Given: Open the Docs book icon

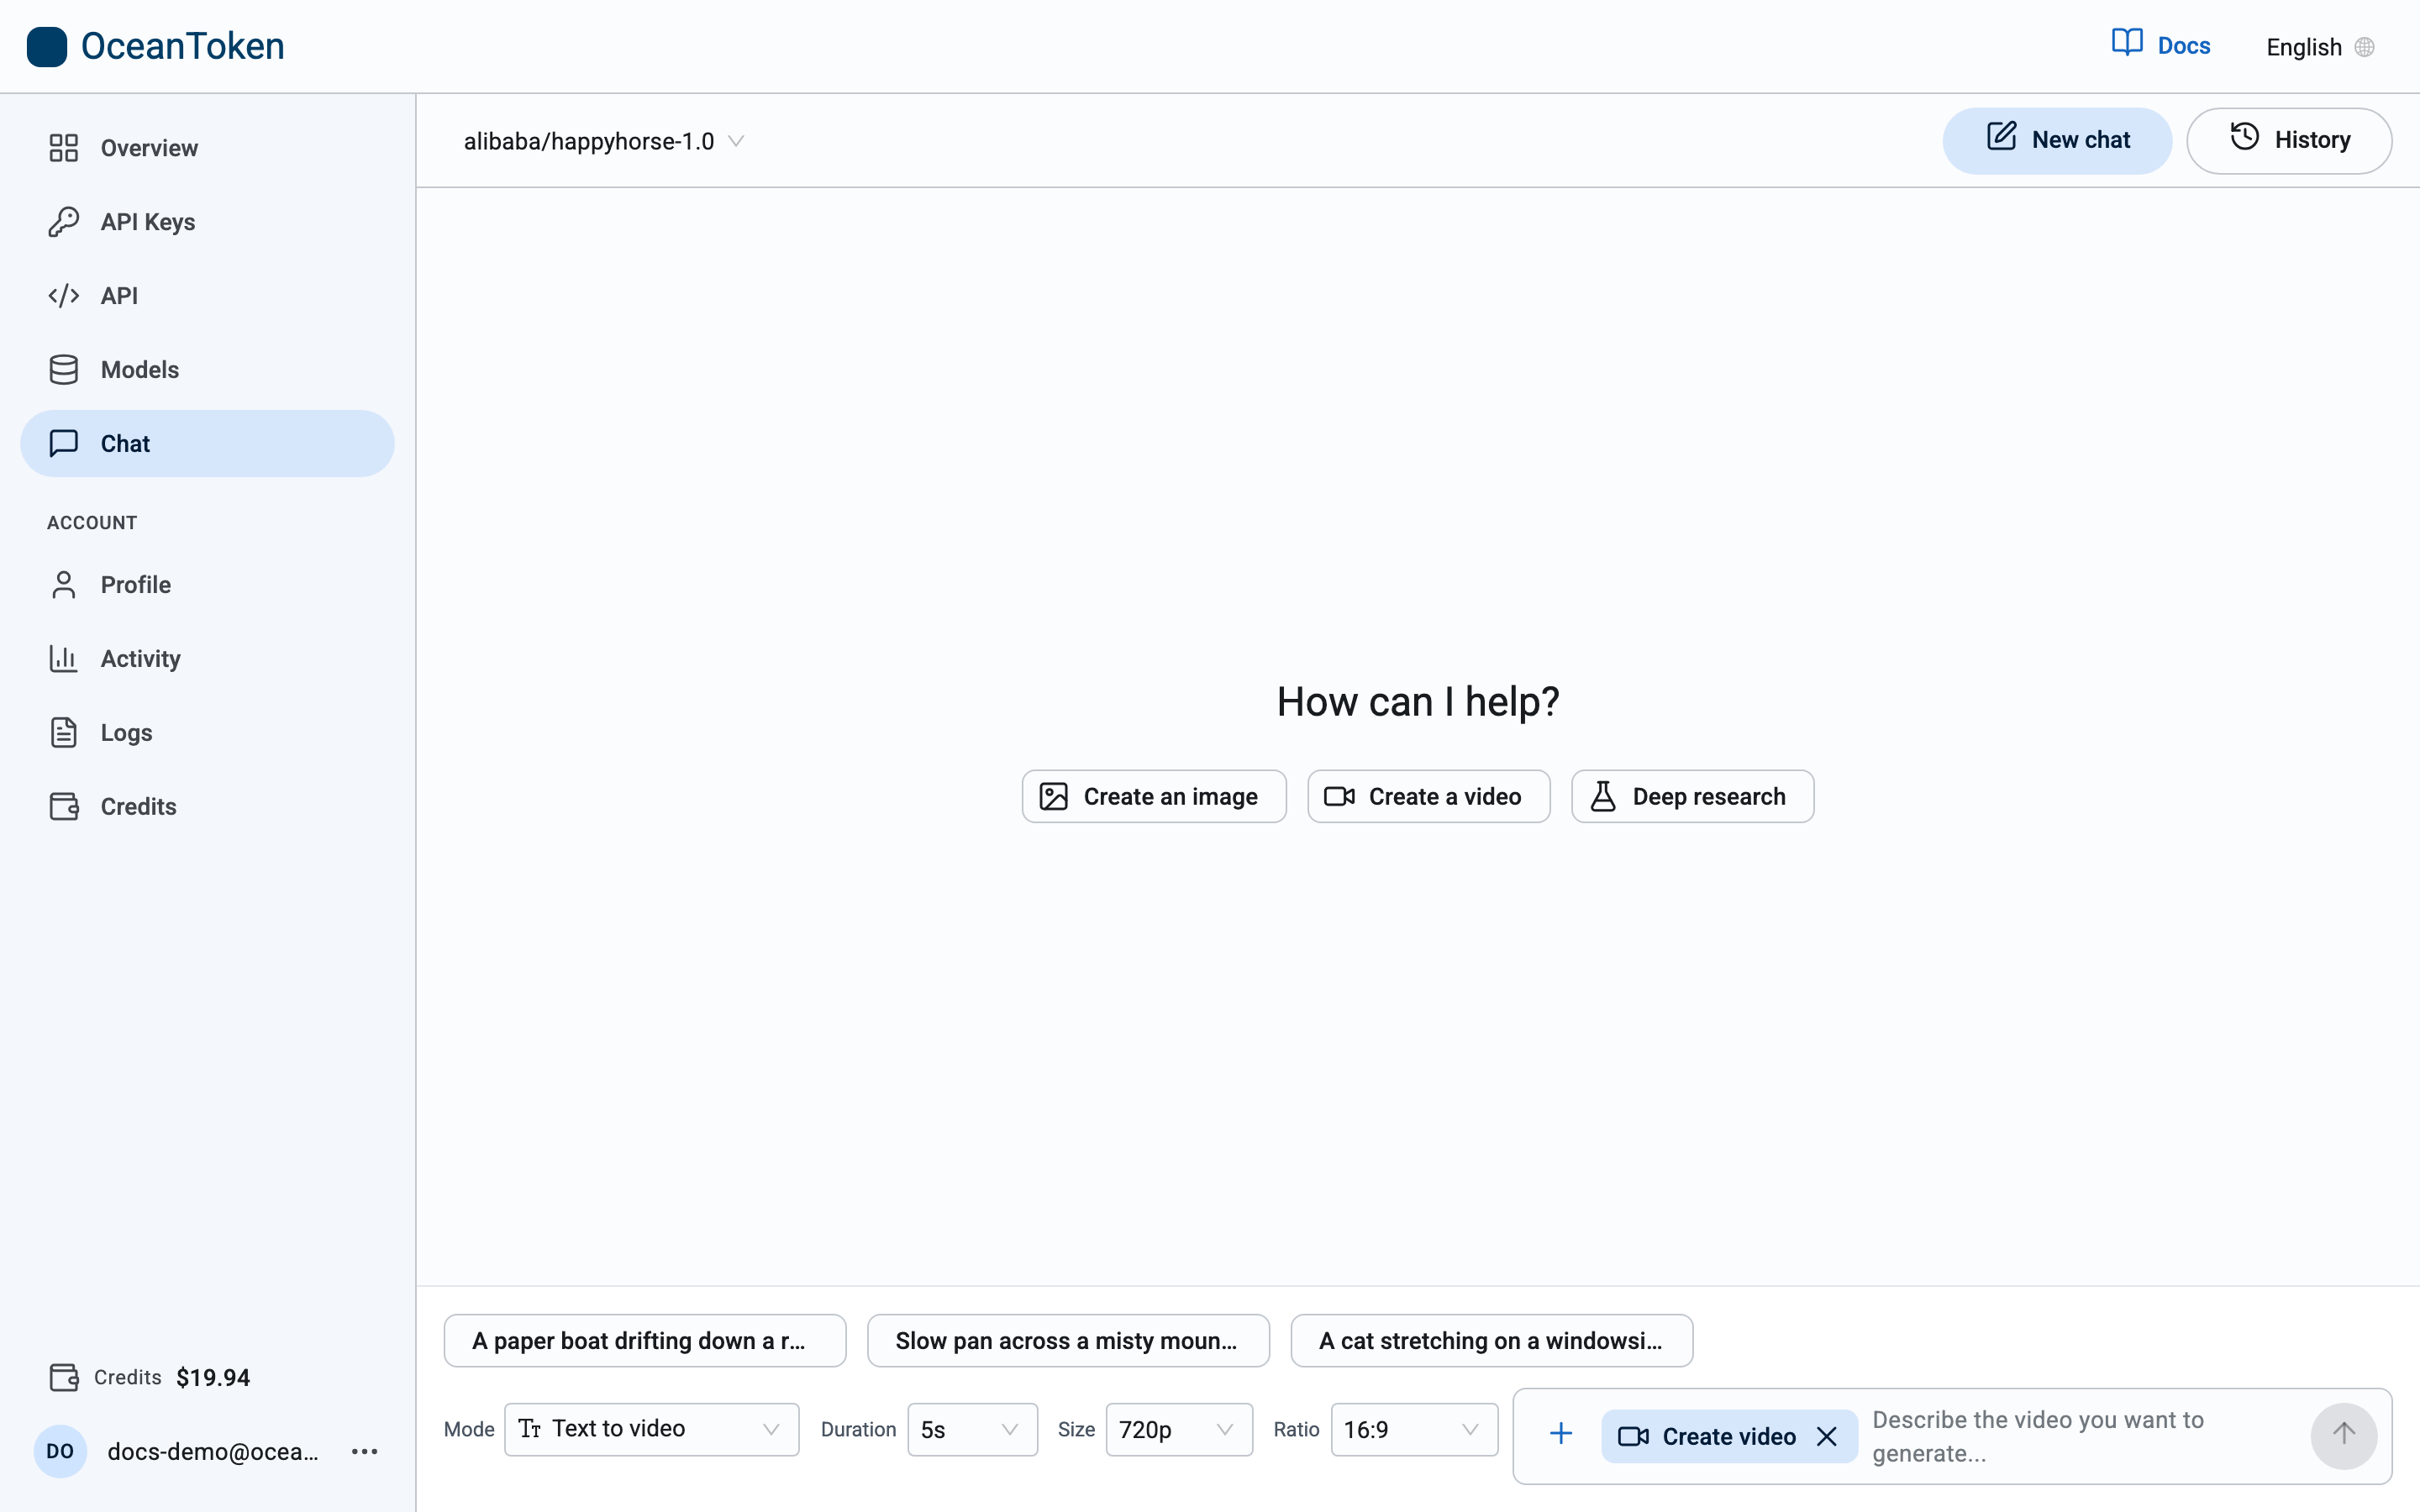Looking at the screenshot, I should [2127, 44].
